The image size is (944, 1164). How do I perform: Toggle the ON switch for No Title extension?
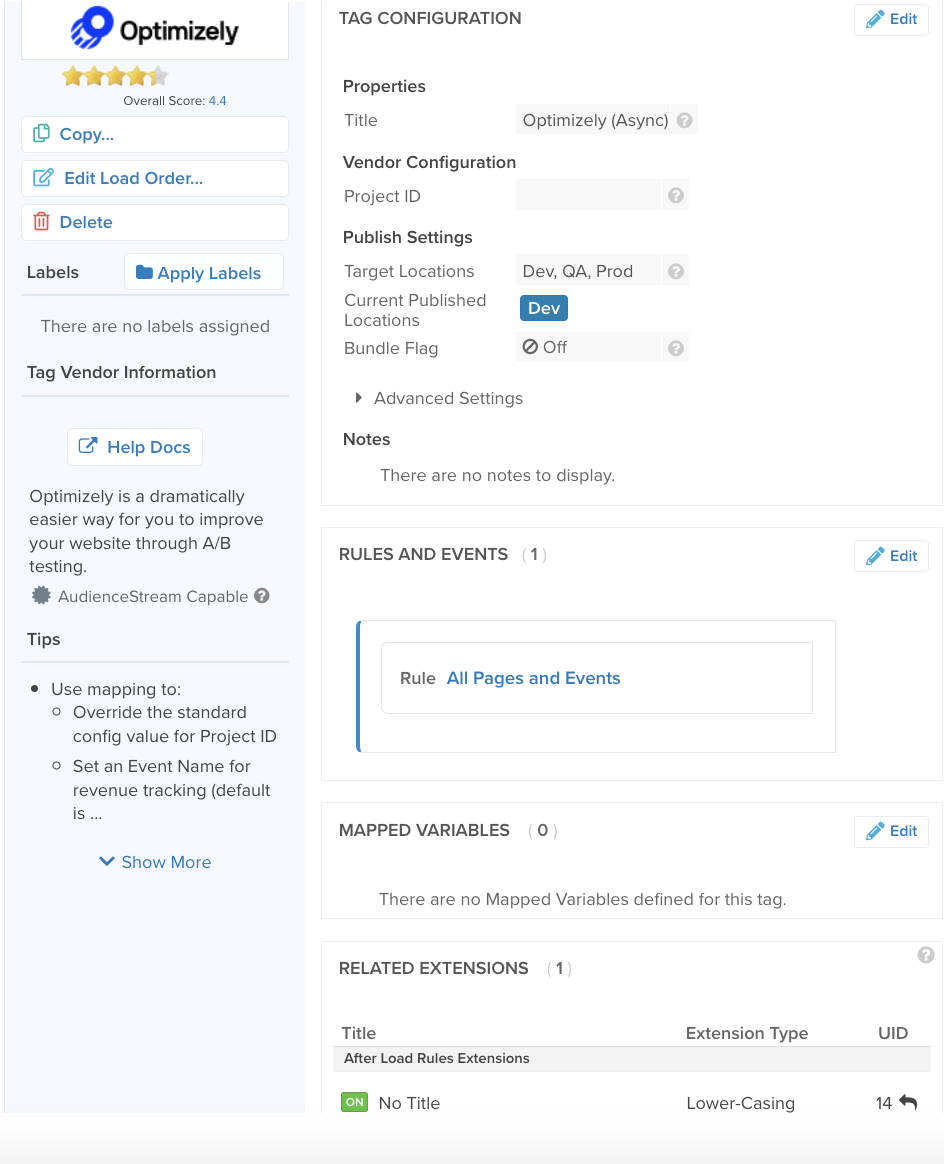(x=355, y=1102)
